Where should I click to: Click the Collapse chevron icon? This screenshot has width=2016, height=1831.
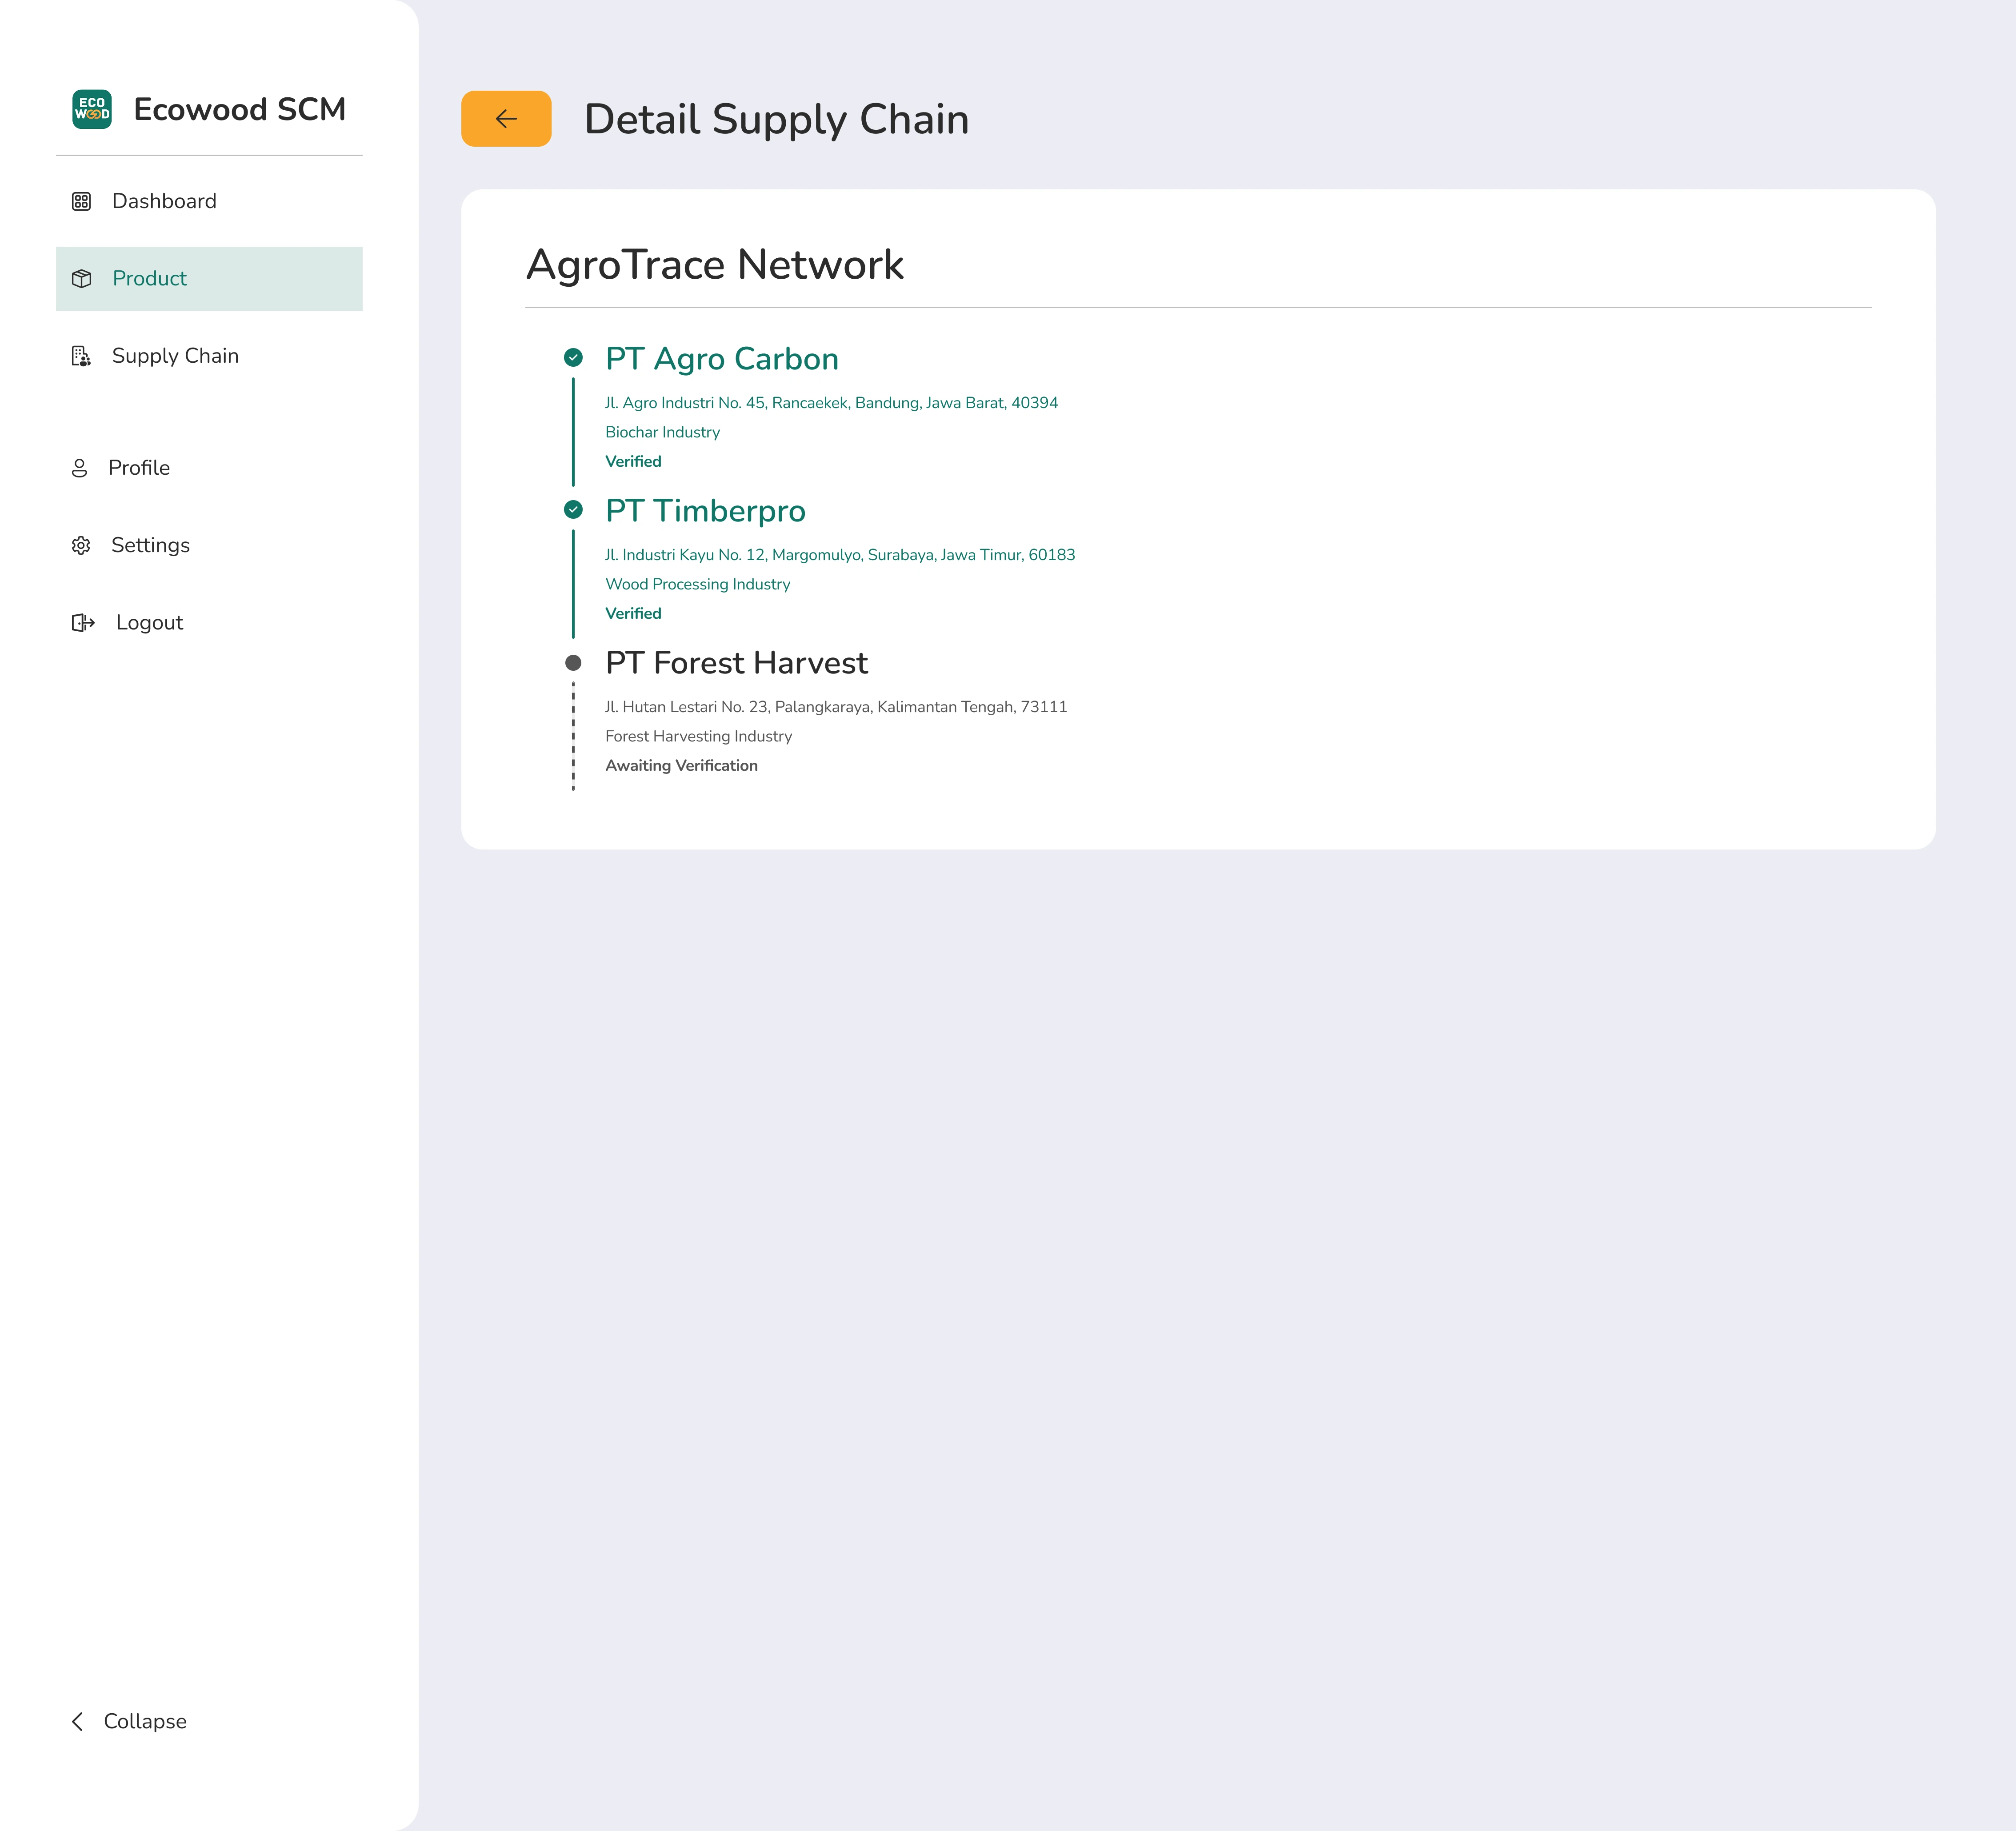pos(77,1721)
